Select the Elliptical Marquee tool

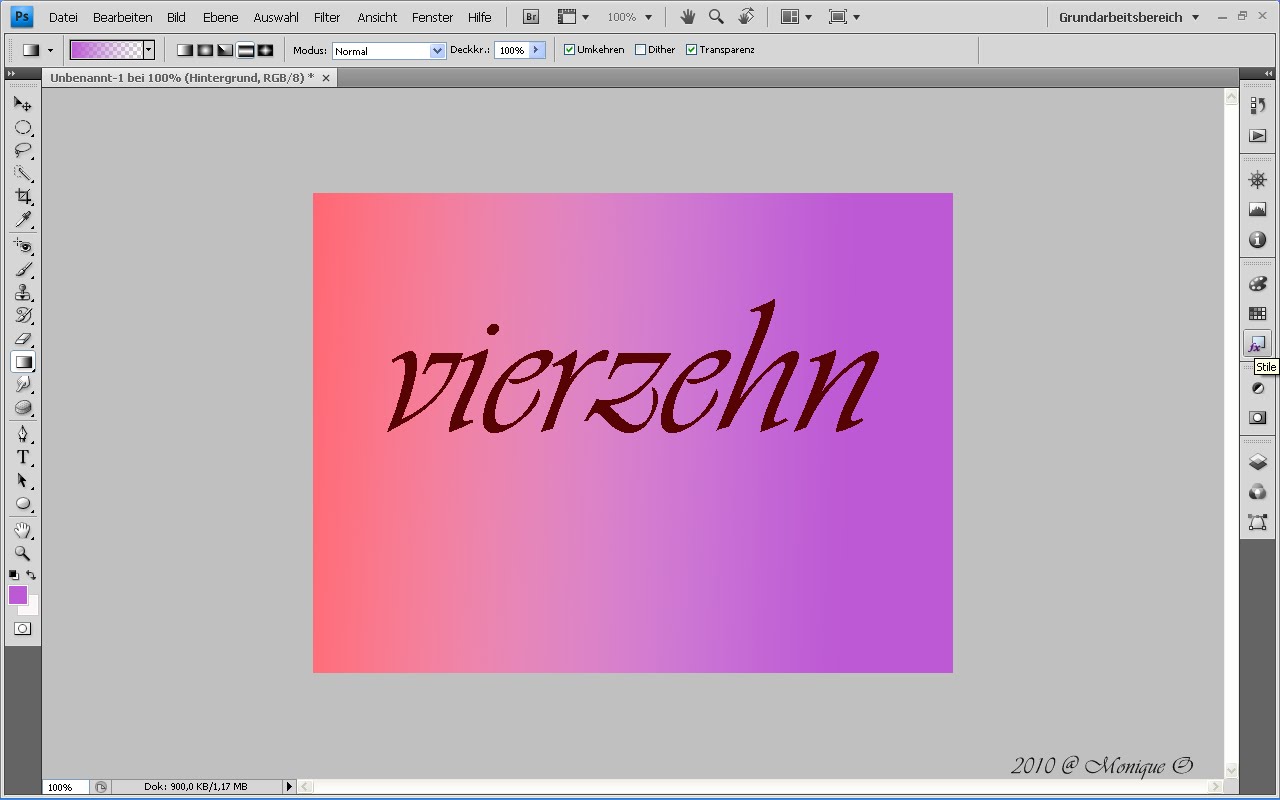click(x=22, y=128)
